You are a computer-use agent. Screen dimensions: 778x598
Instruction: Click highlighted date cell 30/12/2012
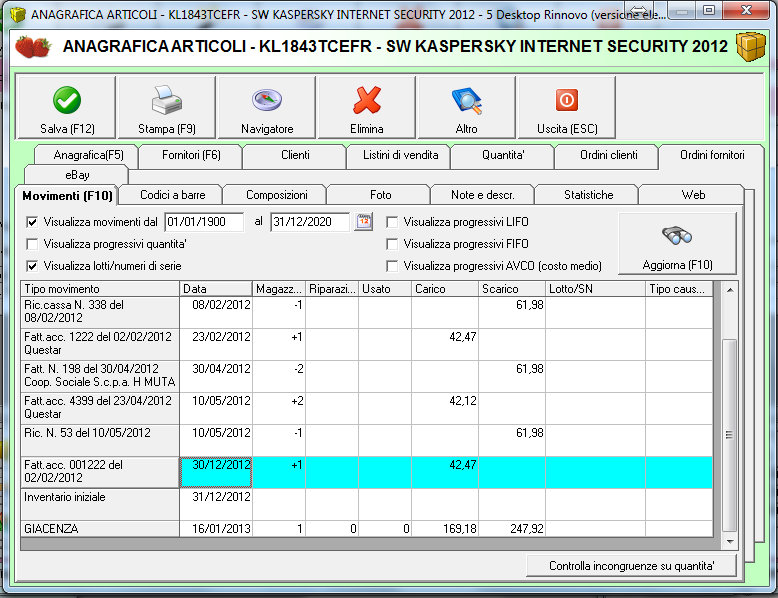pos(216,472)
